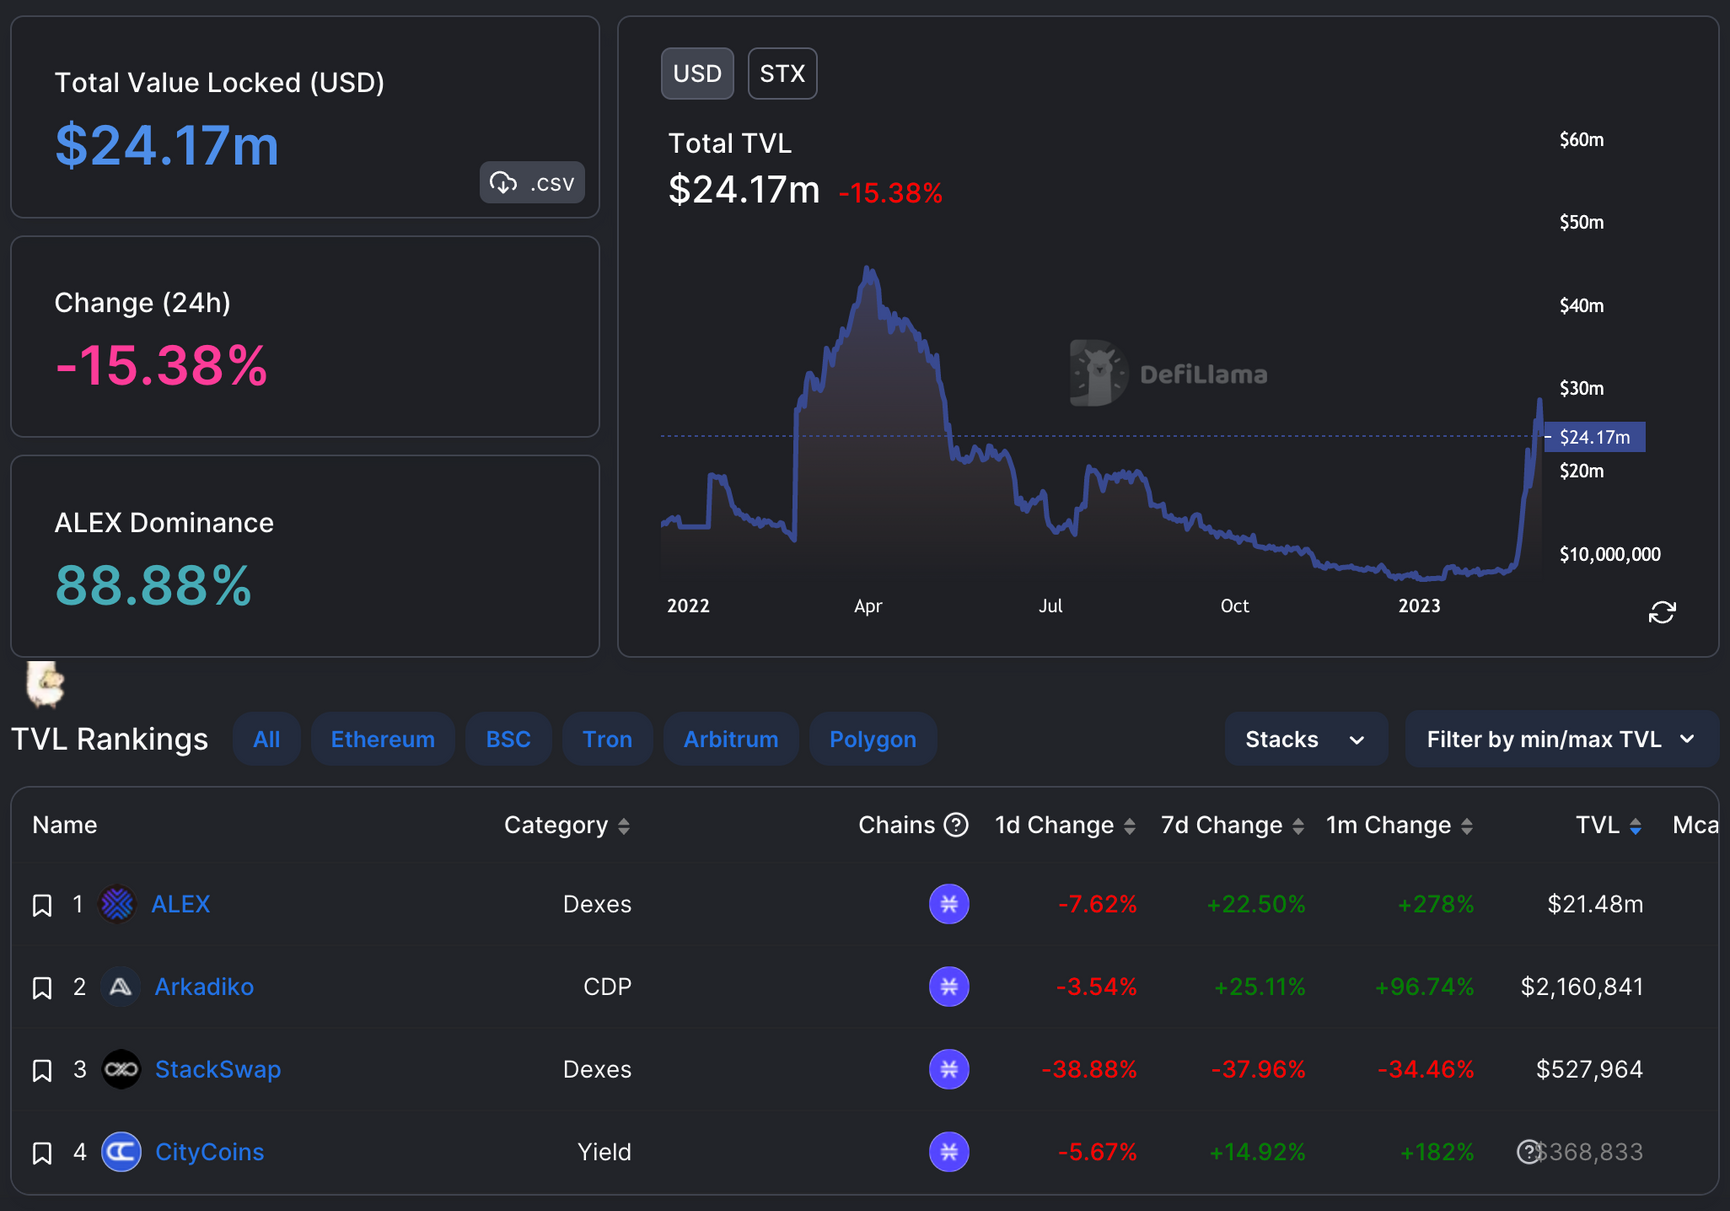
Task: Click the Arkadiko protocol logo
Action: coord(120,986)
